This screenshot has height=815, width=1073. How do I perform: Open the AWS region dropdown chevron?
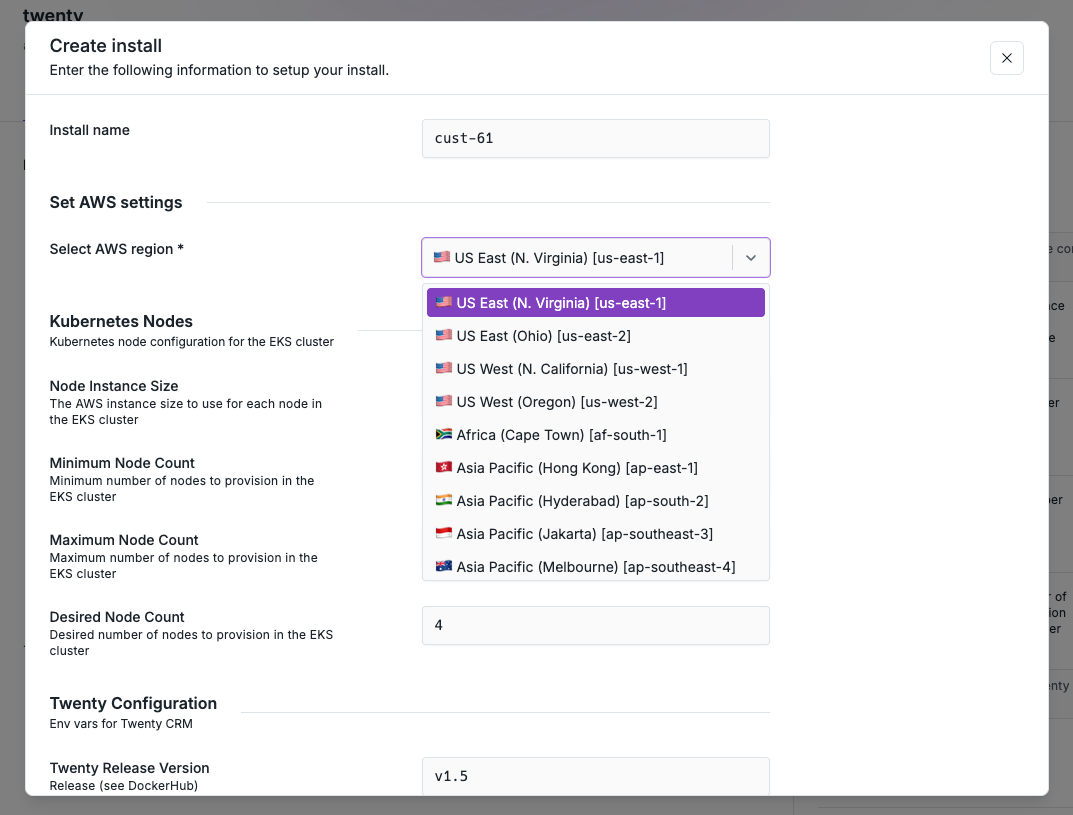click(751, 257)
